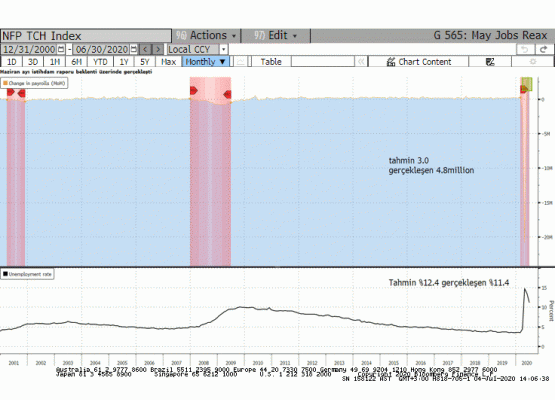
Task: Click the red marker at 2020 recession
Action: [524, 89]
